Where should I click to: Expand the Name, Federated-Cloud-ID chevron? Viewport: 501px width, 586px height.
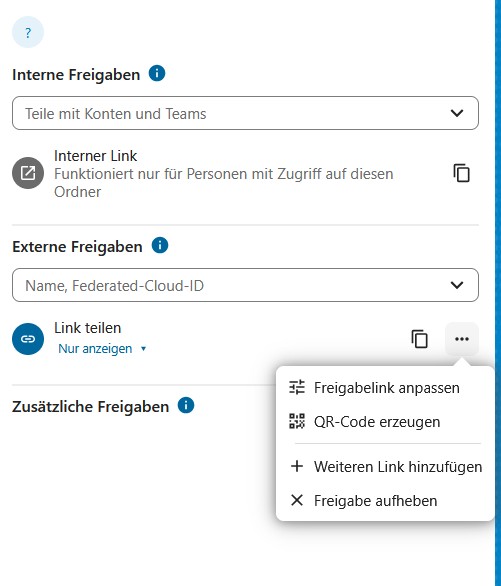(x=457, y=285)
